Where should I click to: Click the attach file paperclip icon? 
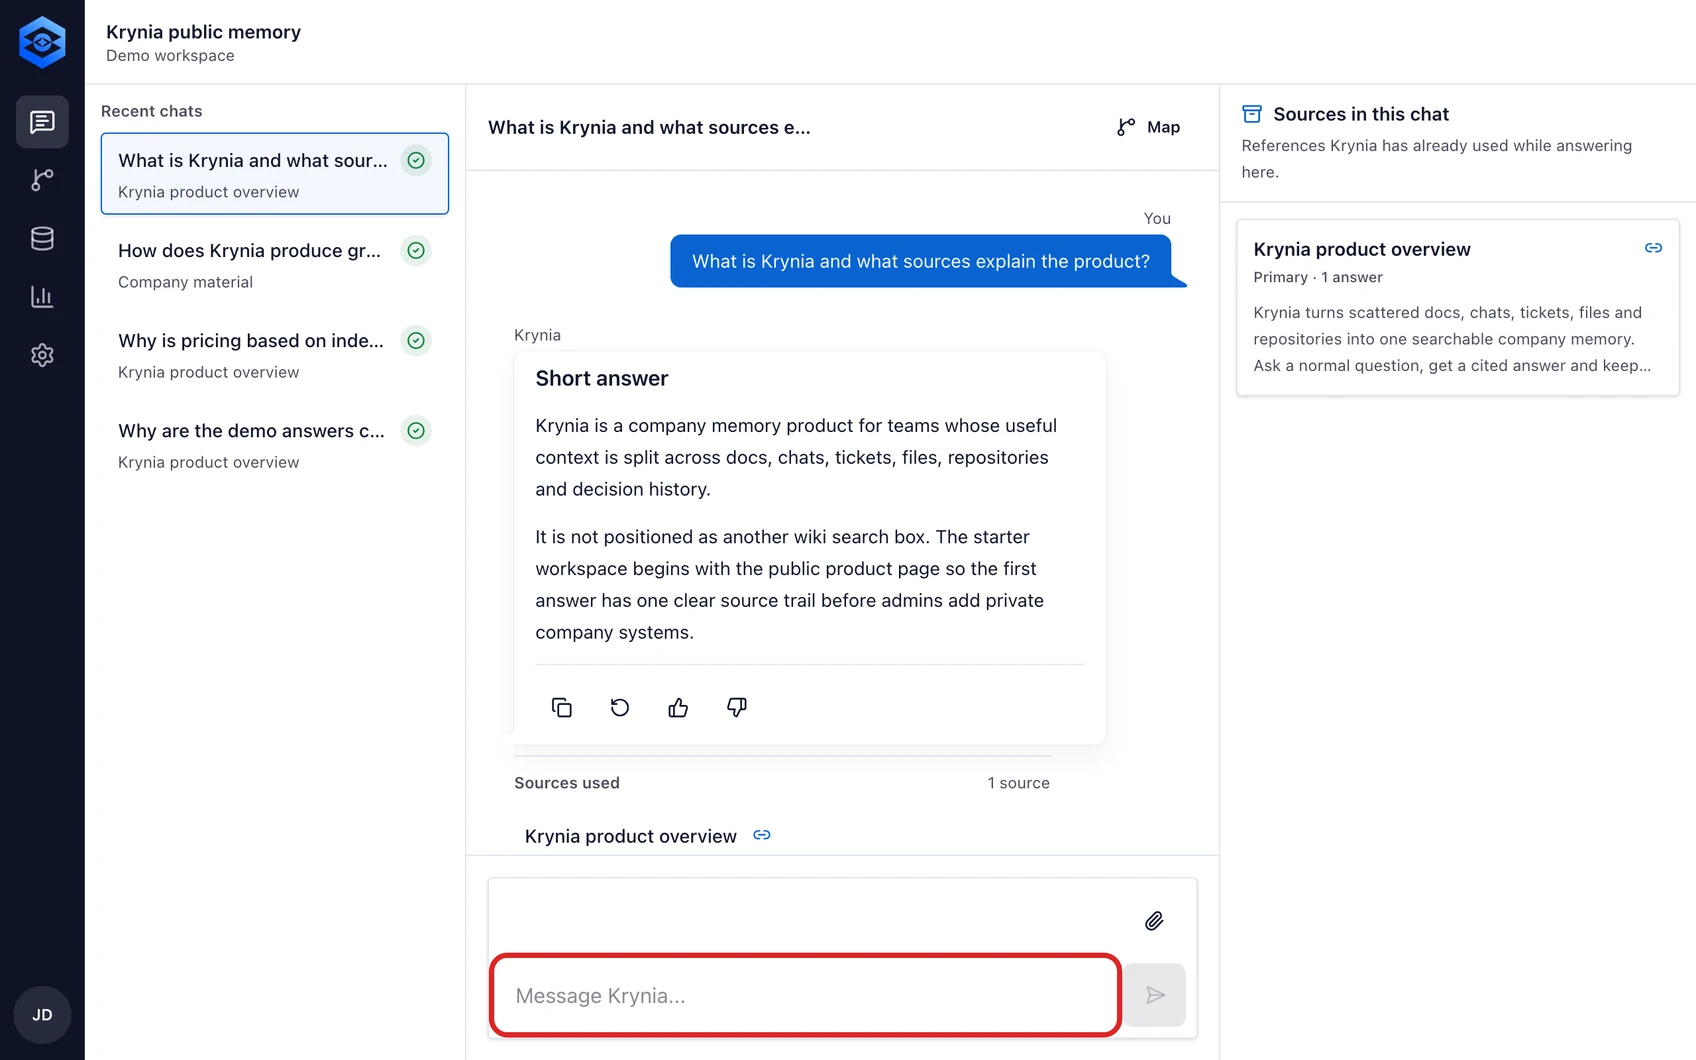[x=1154, y=921]
